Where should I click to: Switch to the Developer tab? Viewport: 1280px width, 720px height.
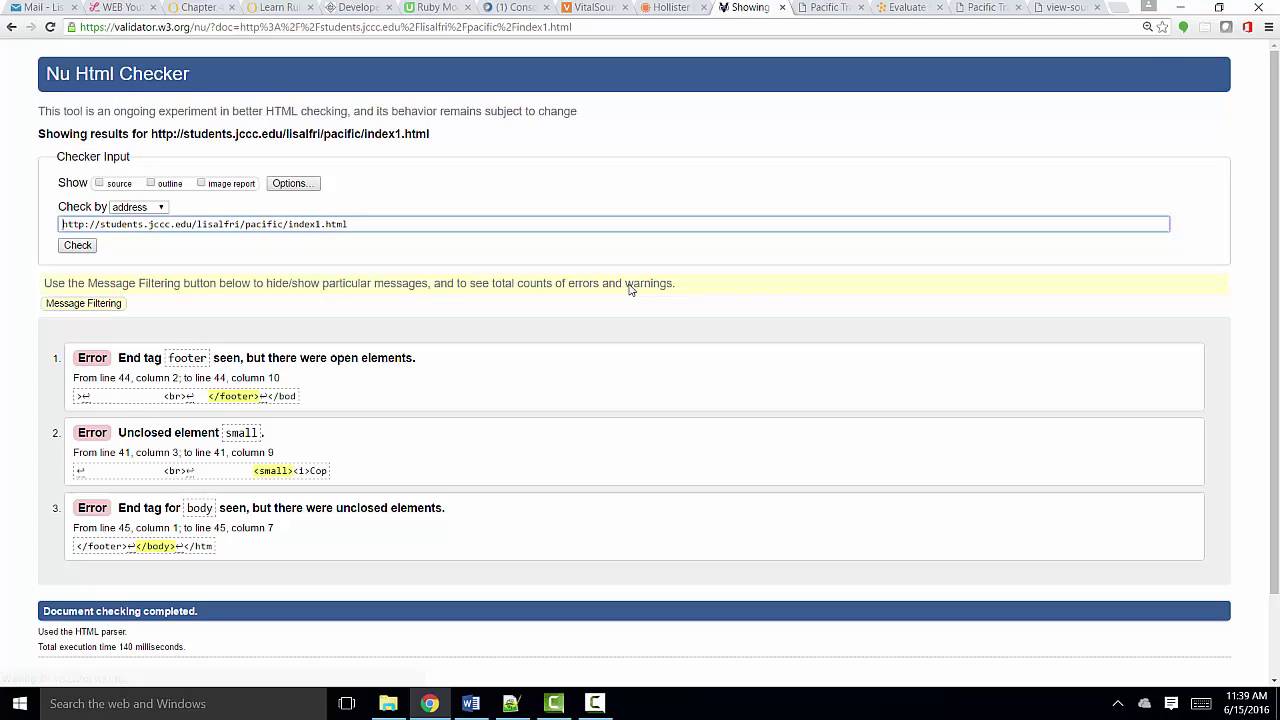click(x=353, y=7)
